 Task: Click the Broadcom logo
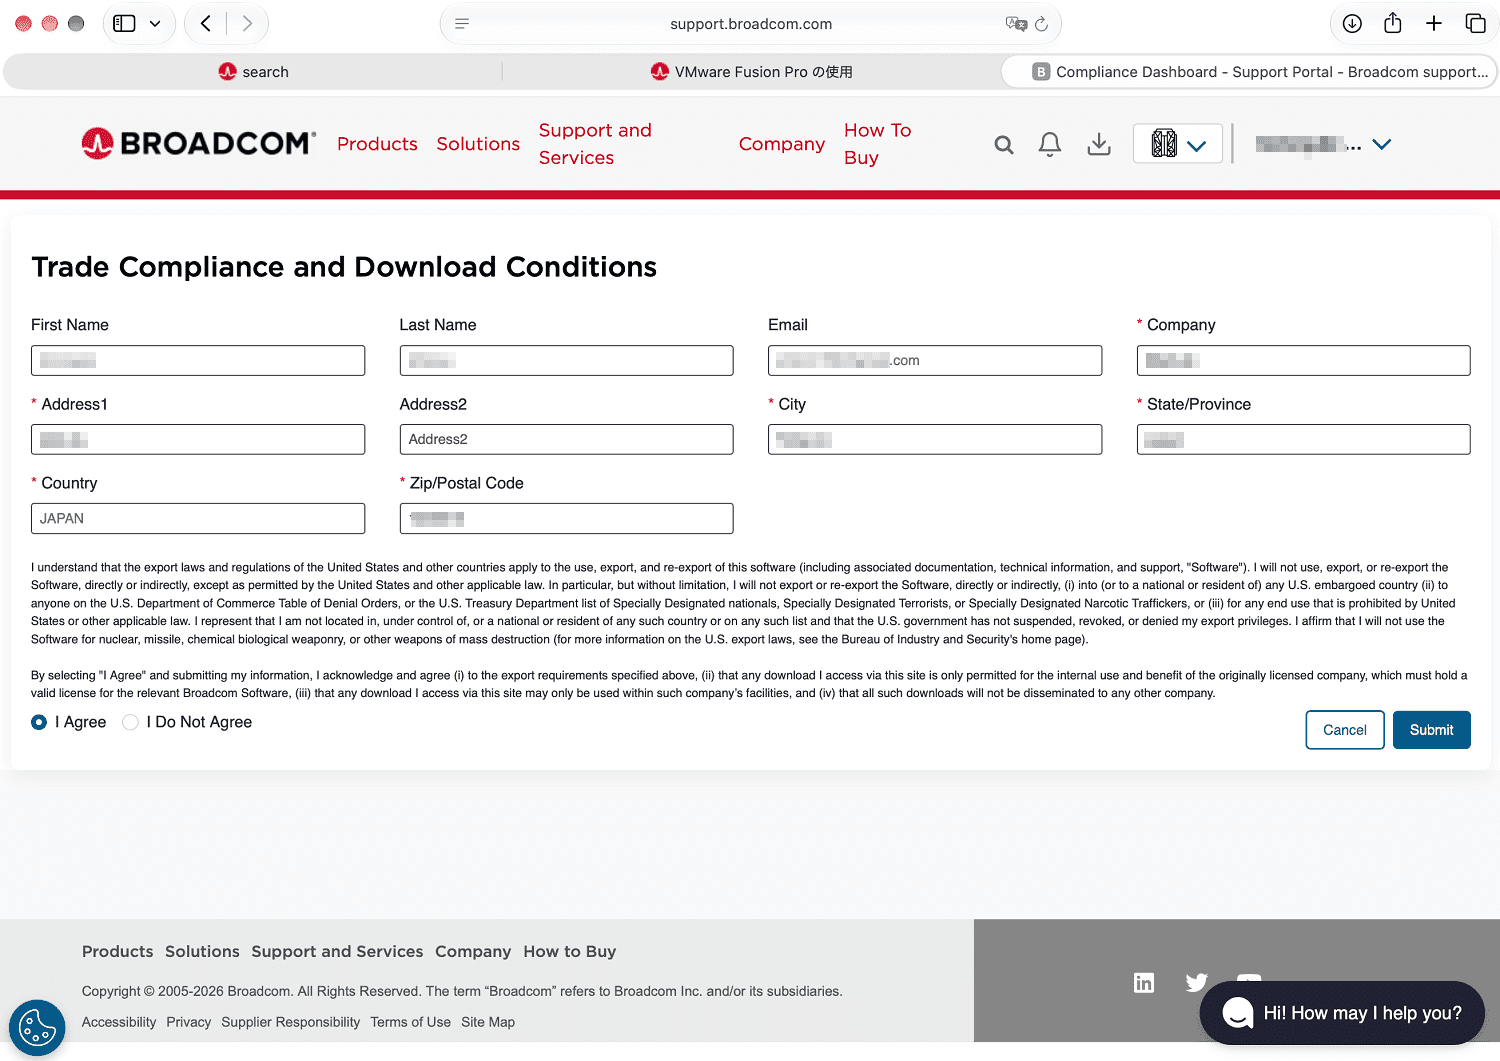click(198, 144)
